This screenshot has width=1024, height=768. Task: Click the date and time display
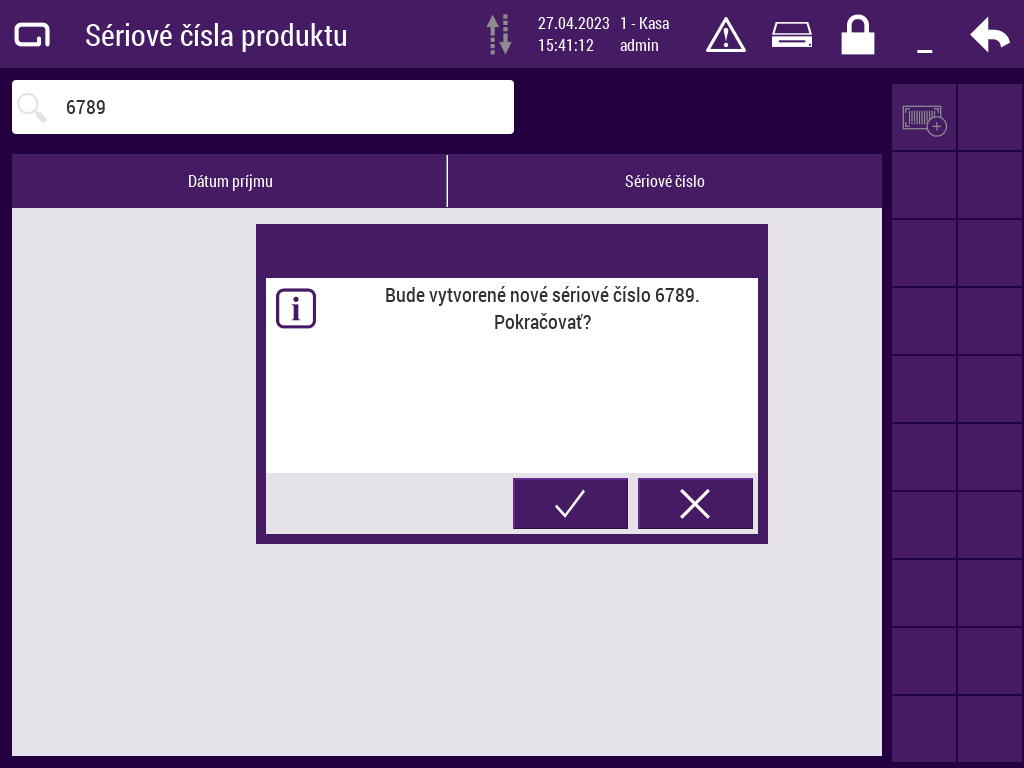[x=572, y=34]
